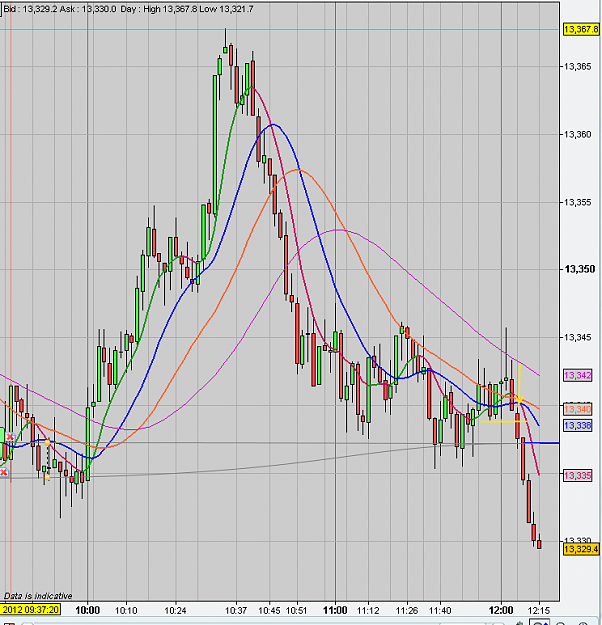Click the yellow day-high price tag 13,367.8
This screenshot has height=625, width=602.
point(581,29)
